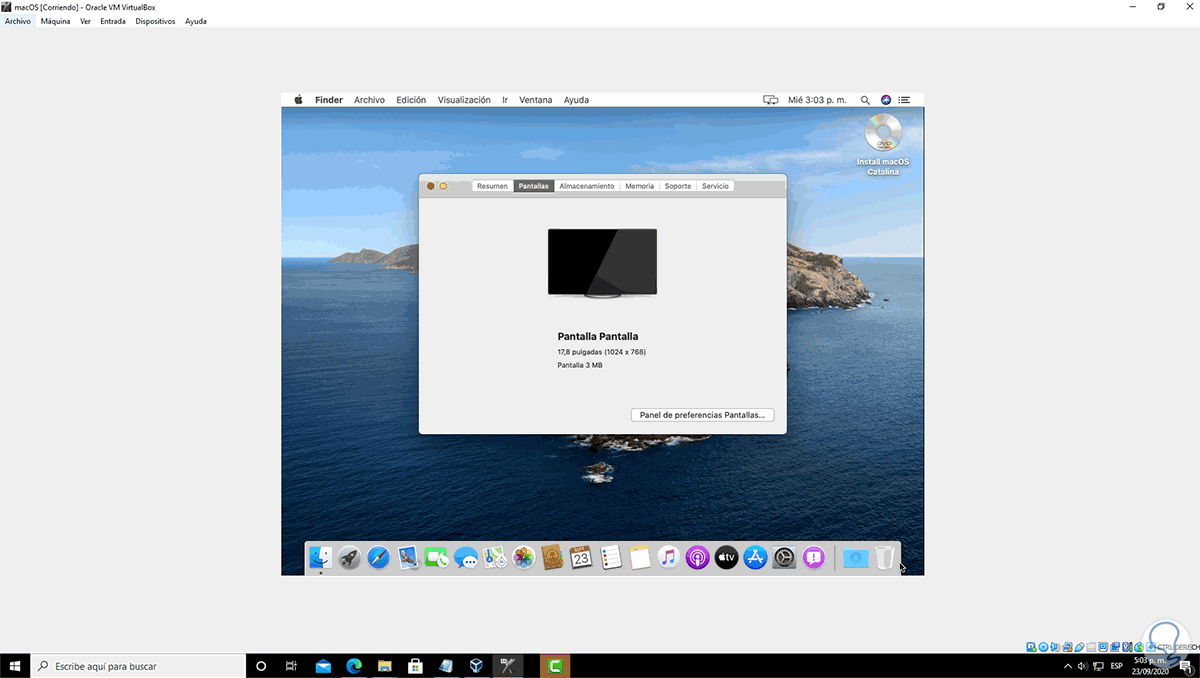This screenshot has height=678, width=1200.
Task: Click VirtualBox optical disk status icon
Action: pos(1043,647)
